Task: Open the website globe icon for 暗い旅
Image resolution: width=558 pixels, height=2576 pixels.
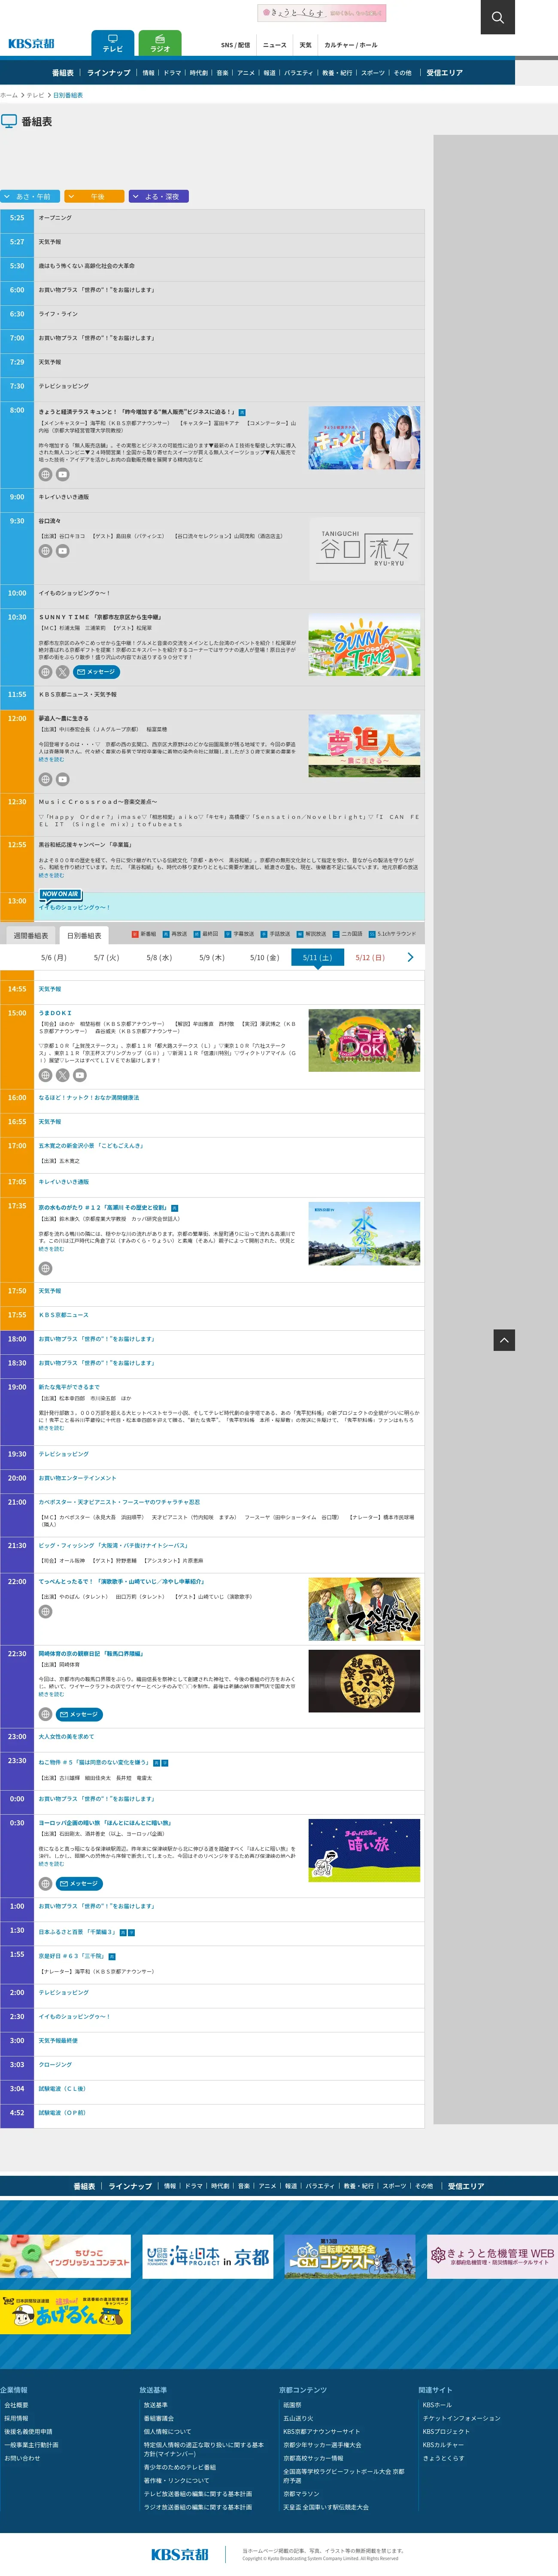Action: point(45,1883)
